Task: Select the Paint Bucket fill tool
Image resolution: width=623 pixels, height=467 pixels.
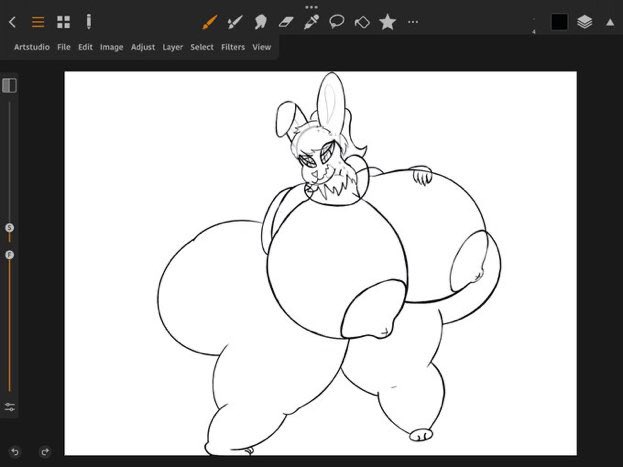Action: pos(362,22)
